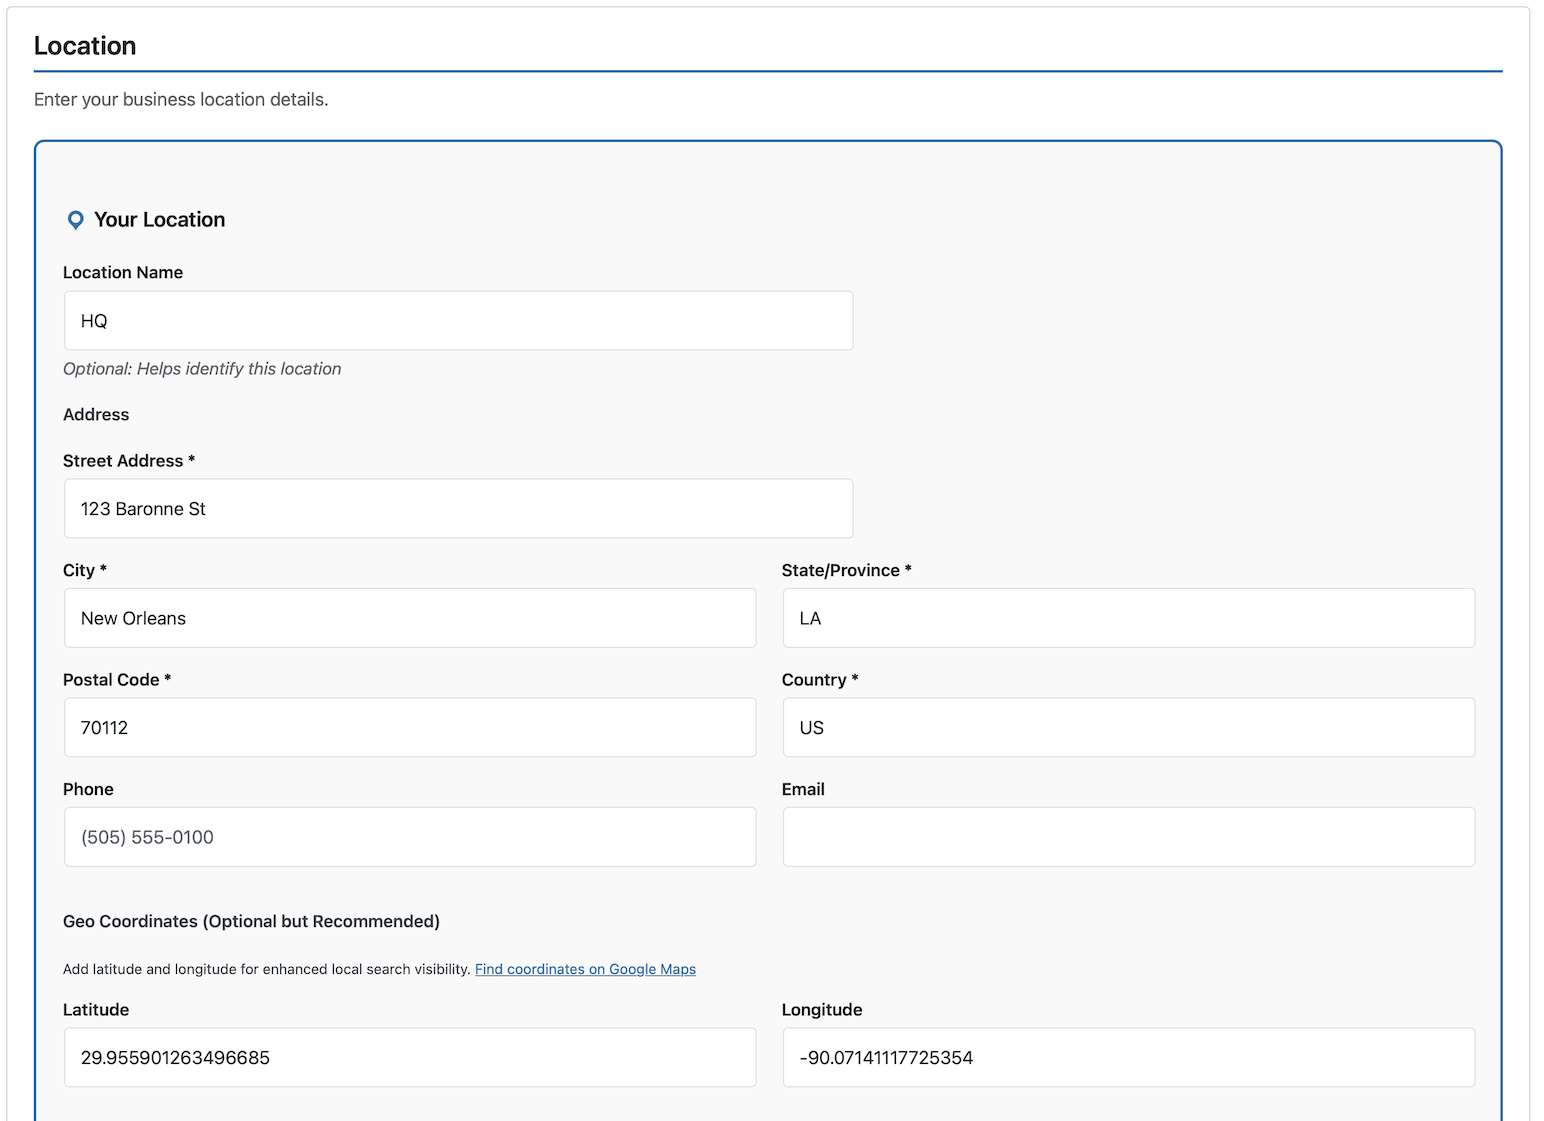Select the Latitude coordinate field
This screenshot has width=1544, height=1121.
tap(410, 1058)
